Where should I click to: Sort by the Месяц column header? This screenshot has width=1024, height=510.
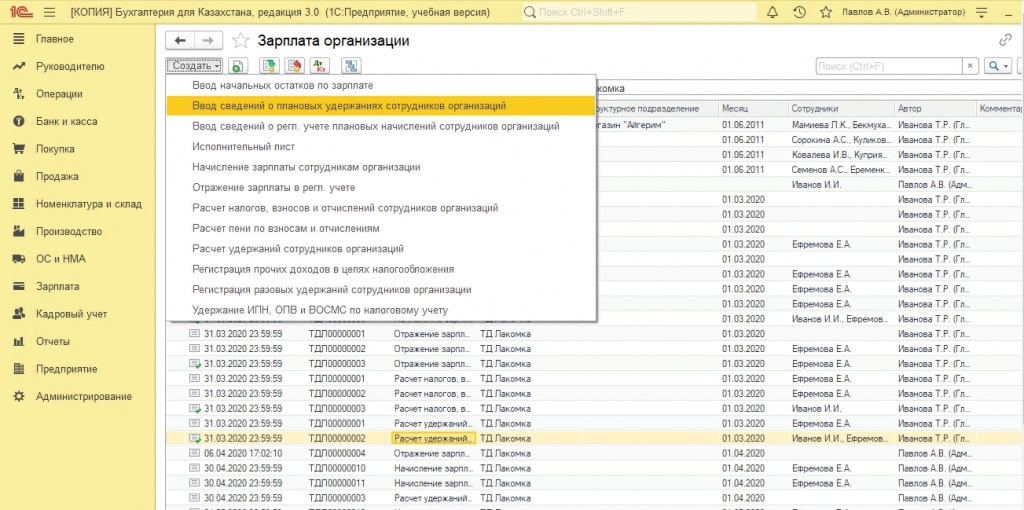click(x=752, y=108)
